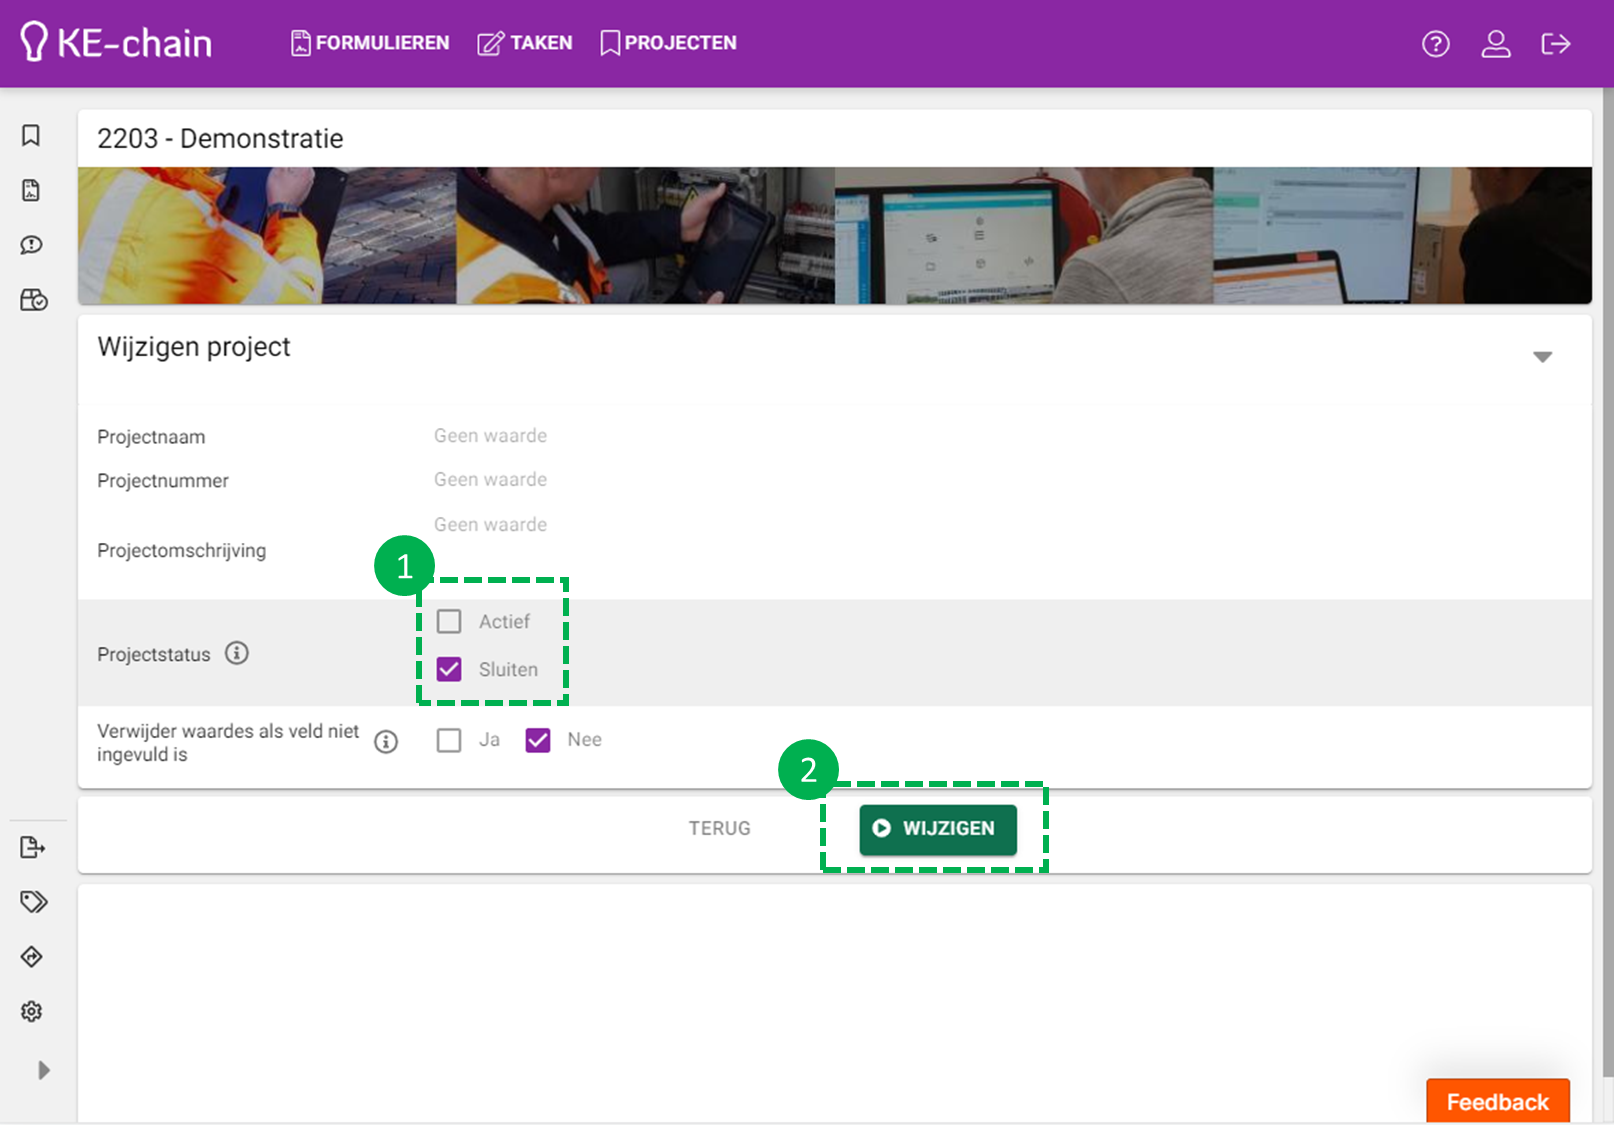1614x1125 pixels.
Task: Click the logout icon in header
Action: (1555, 44)
